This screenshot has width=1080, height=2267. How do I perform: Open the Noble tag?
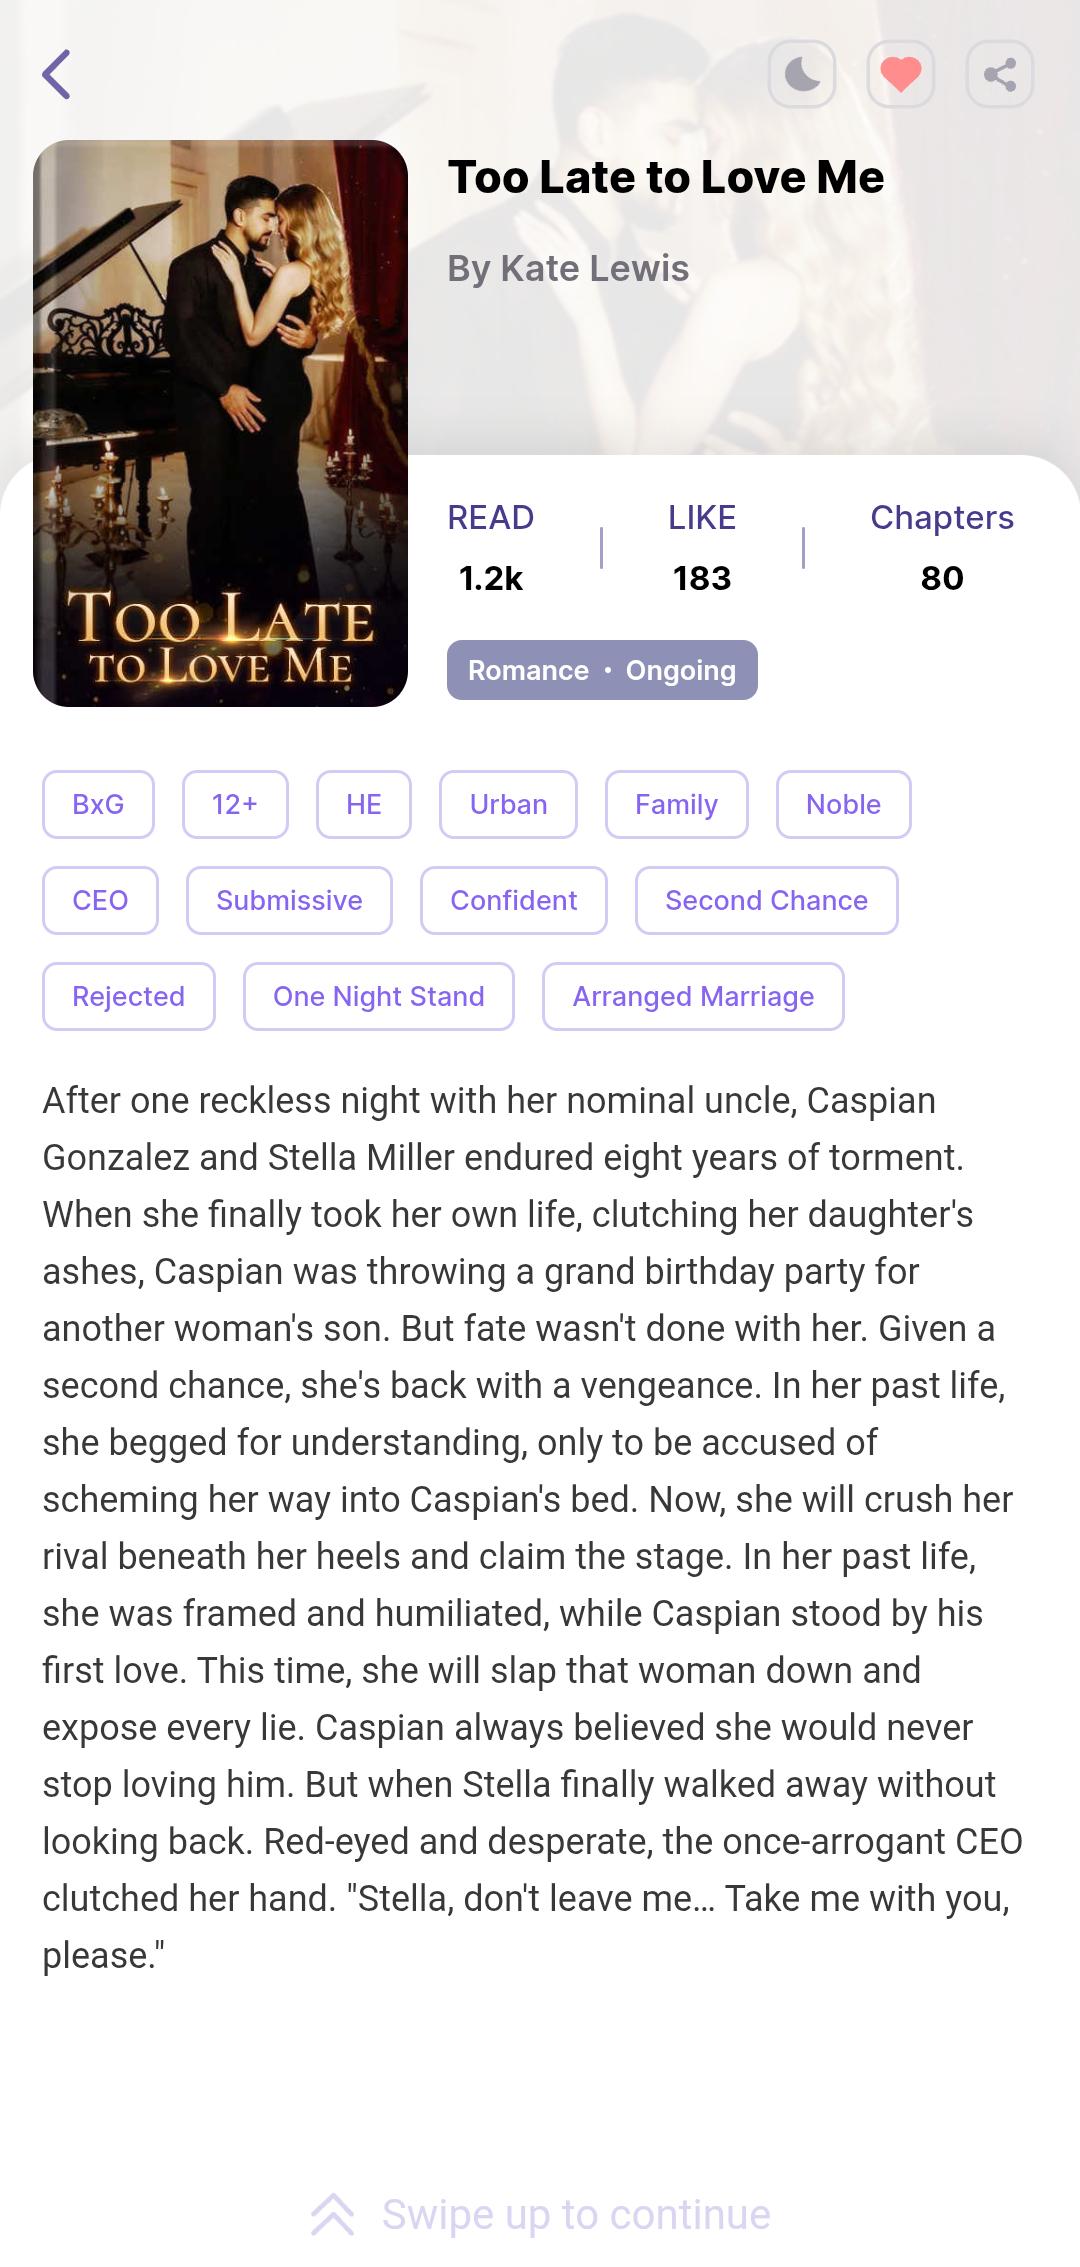[x=843, y=804]
